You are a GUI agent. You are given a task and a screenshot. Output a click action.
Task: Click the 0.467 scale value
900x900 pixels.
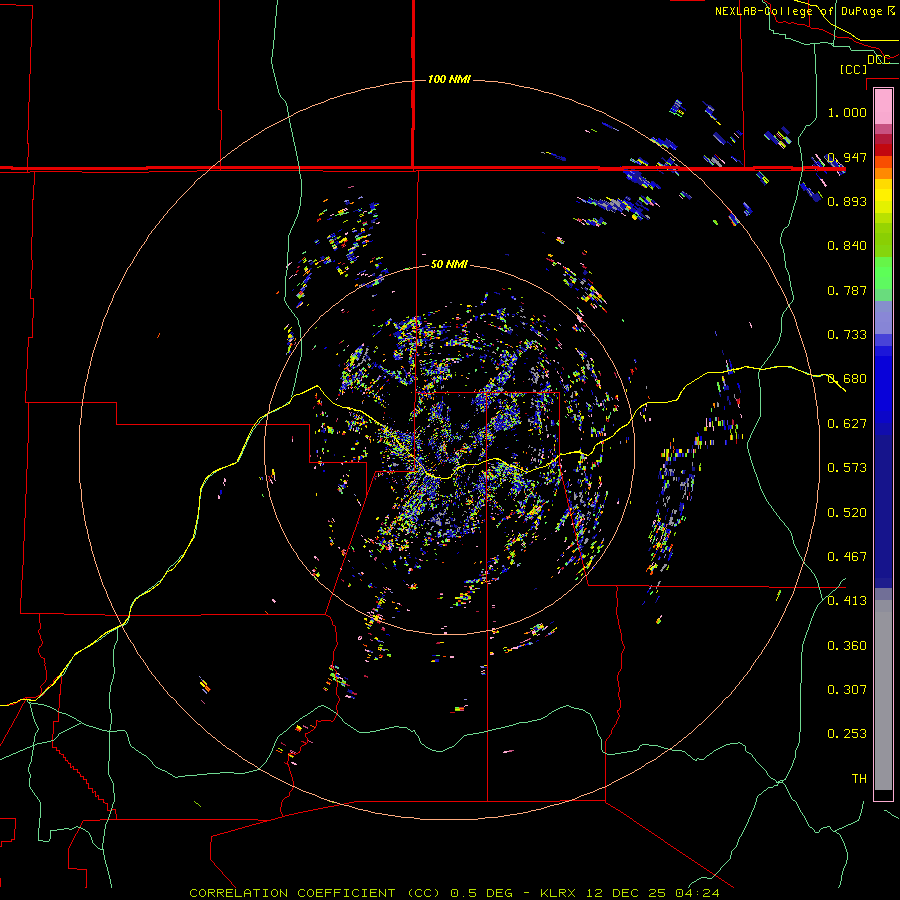[x=847, y=557]
